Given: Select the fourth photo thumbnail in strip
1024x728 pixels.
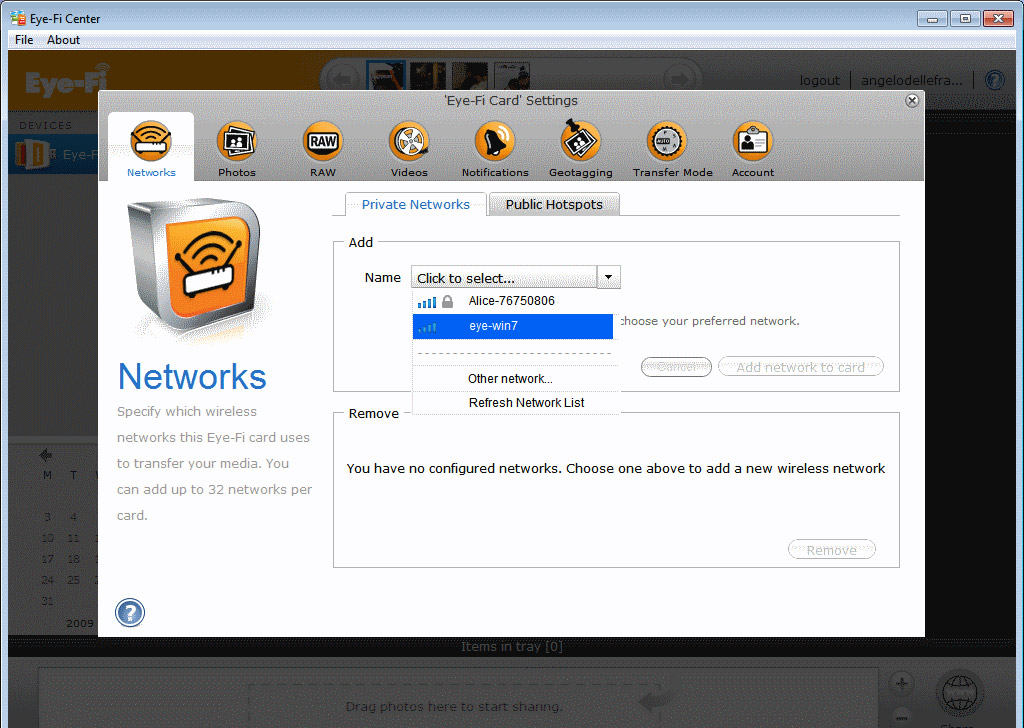Looking at the screenshot, I should 512,76.
